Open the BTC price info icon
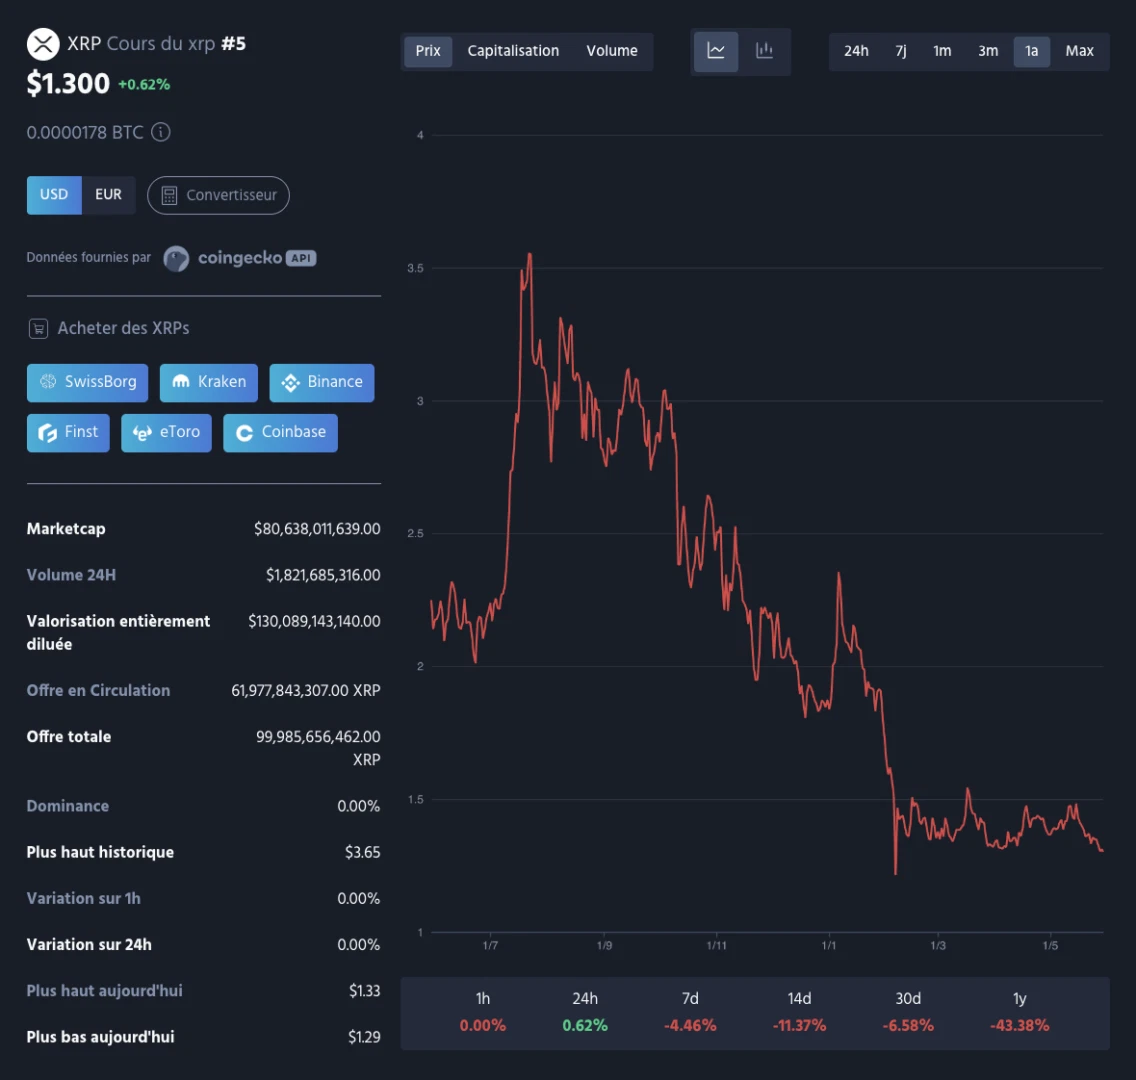 (x=161, y=133)
